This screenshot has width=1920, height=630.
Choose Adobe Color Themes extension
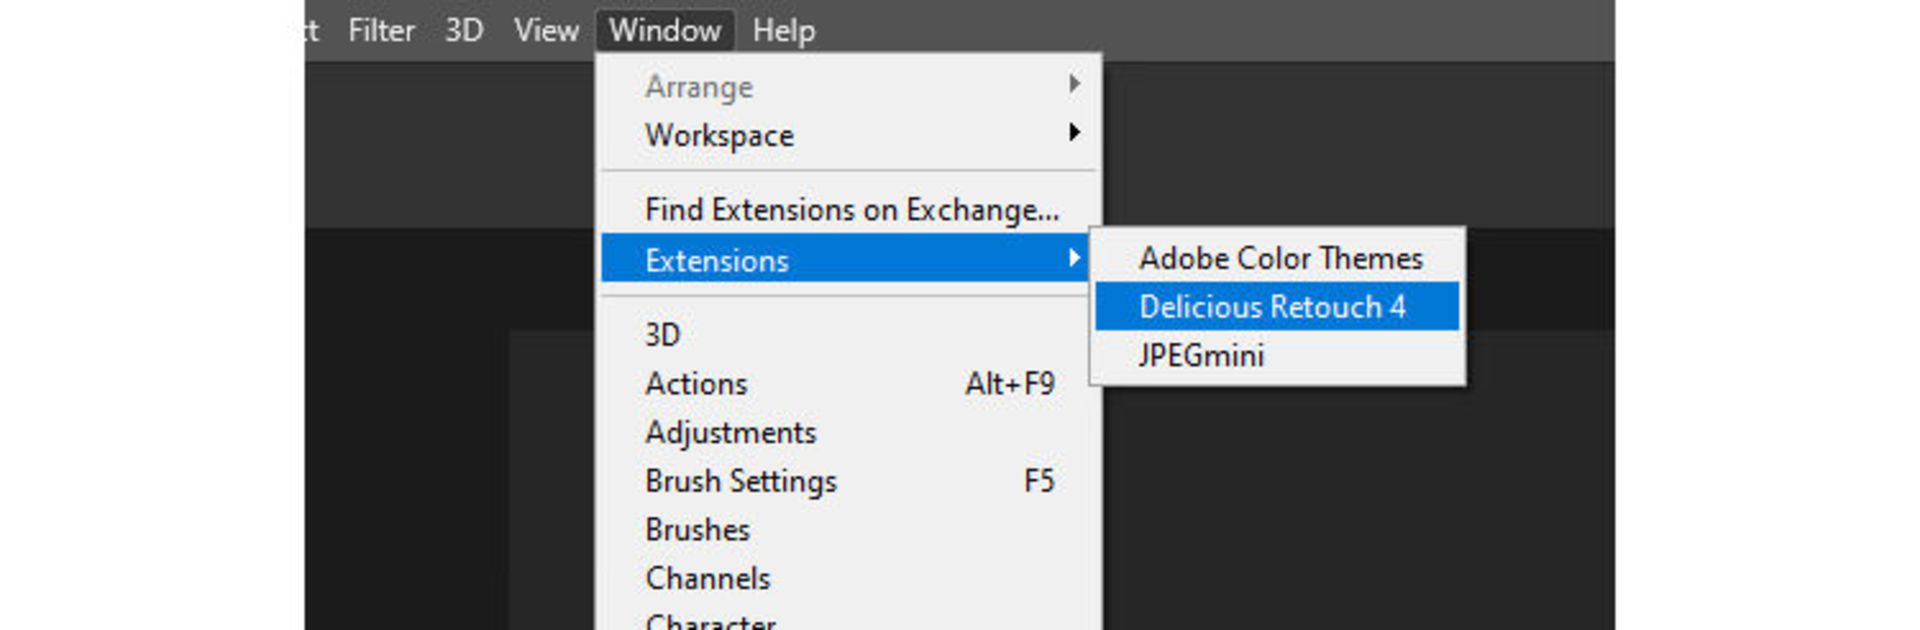(1280, 258)
